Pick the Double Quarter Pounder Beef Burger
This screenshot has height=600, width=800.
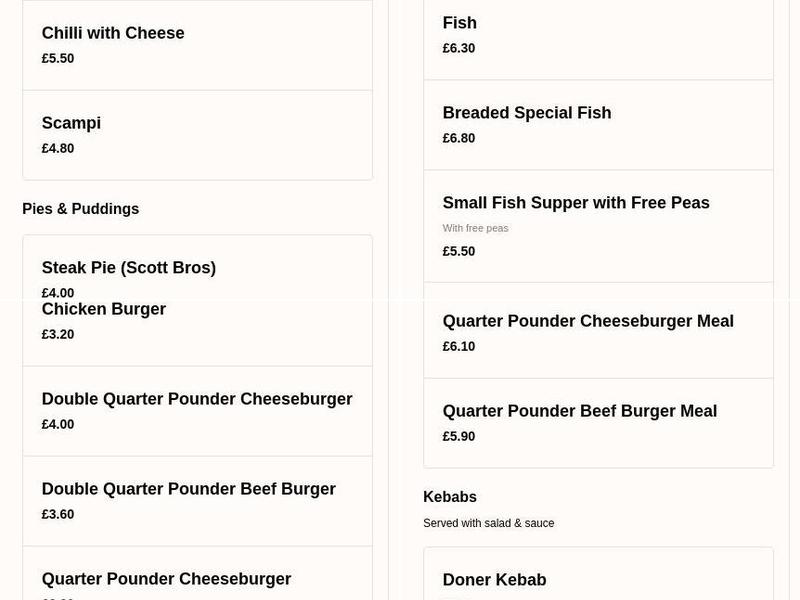(188, 489)
